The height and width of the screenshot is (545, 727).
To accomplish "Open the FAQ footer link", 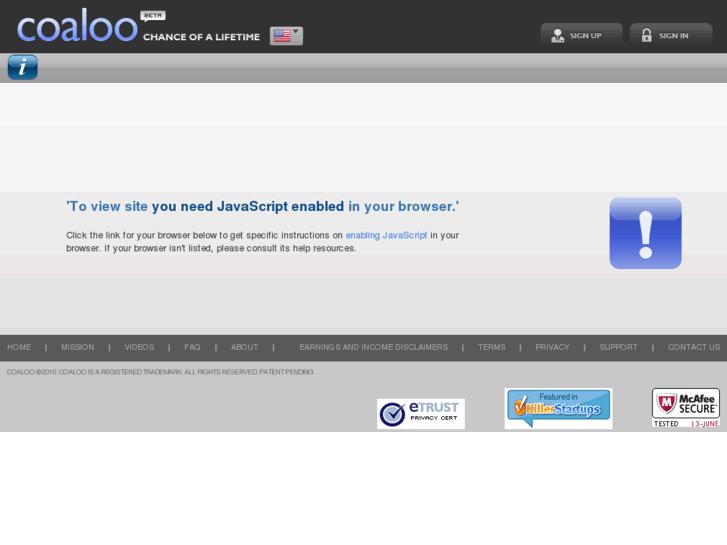I will [192, 347].
